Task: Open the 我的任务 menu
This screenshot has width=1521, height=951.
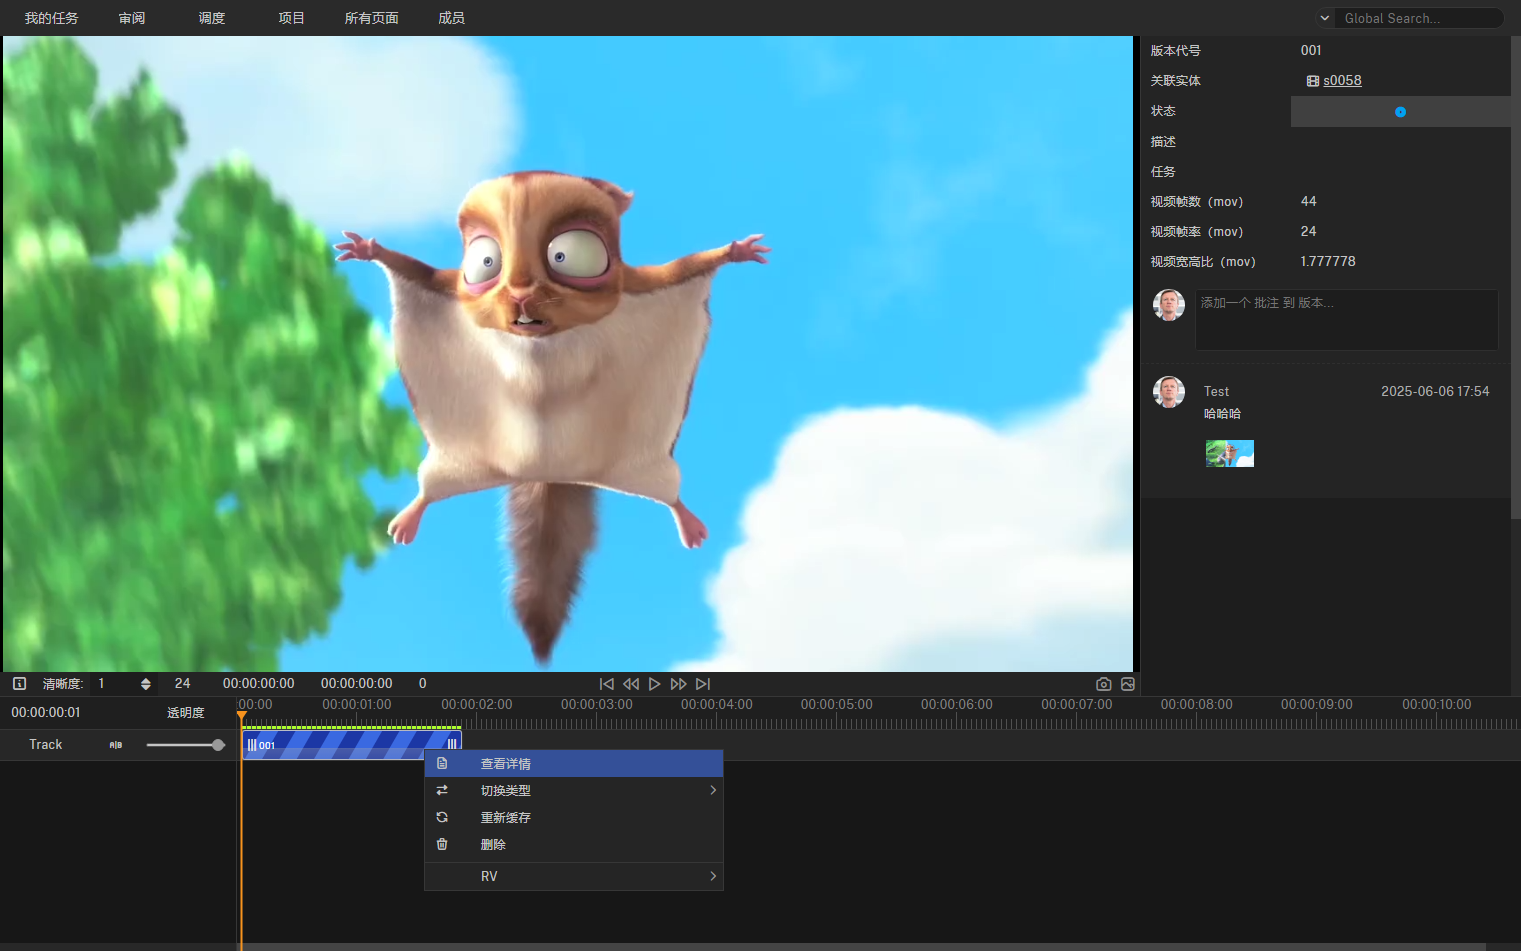Action: pos(52,18)
